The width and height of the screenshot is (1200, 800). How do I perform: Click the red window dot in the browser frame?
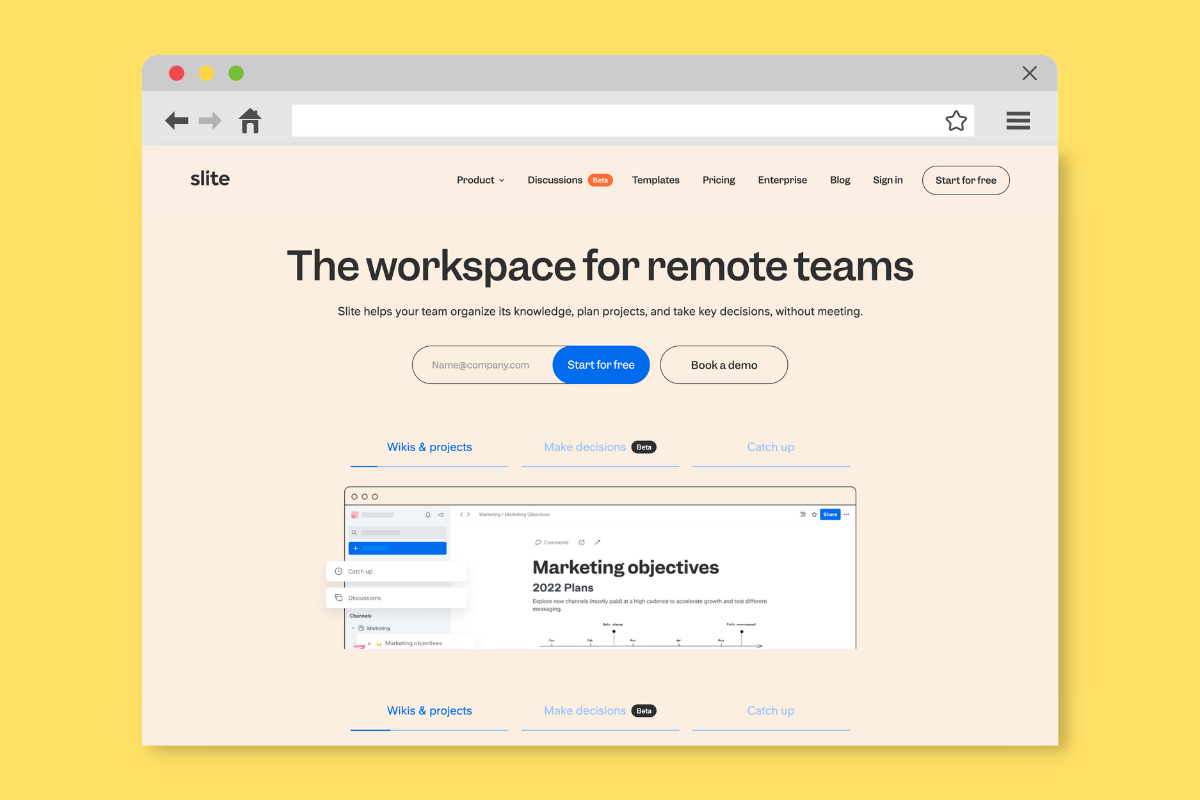pos(177,73)
